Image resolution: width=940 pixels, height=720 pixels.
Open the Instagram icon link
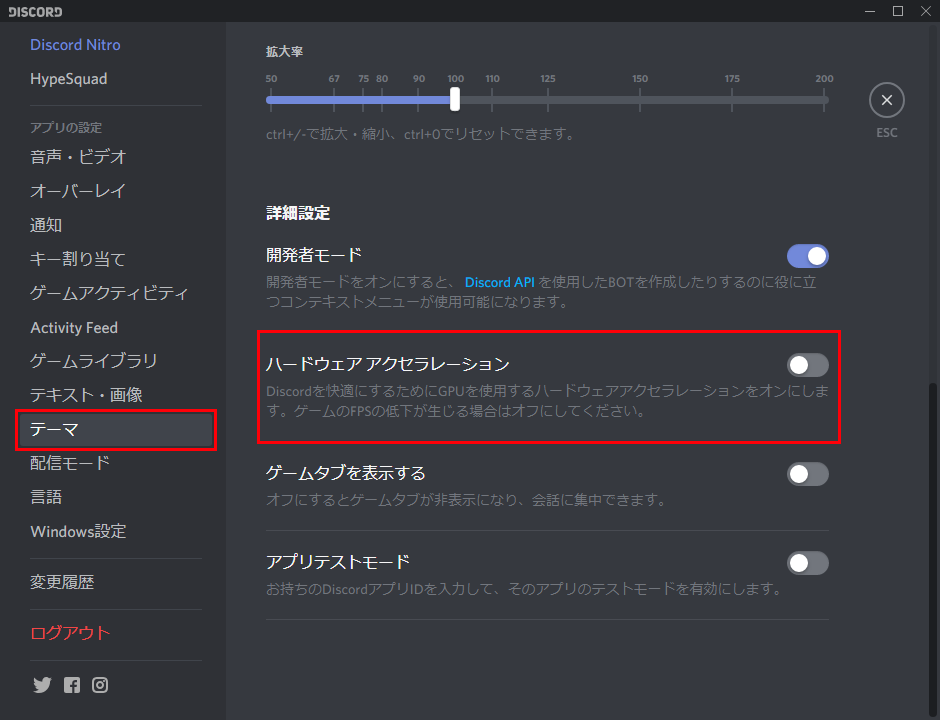(x=100, y=685)
